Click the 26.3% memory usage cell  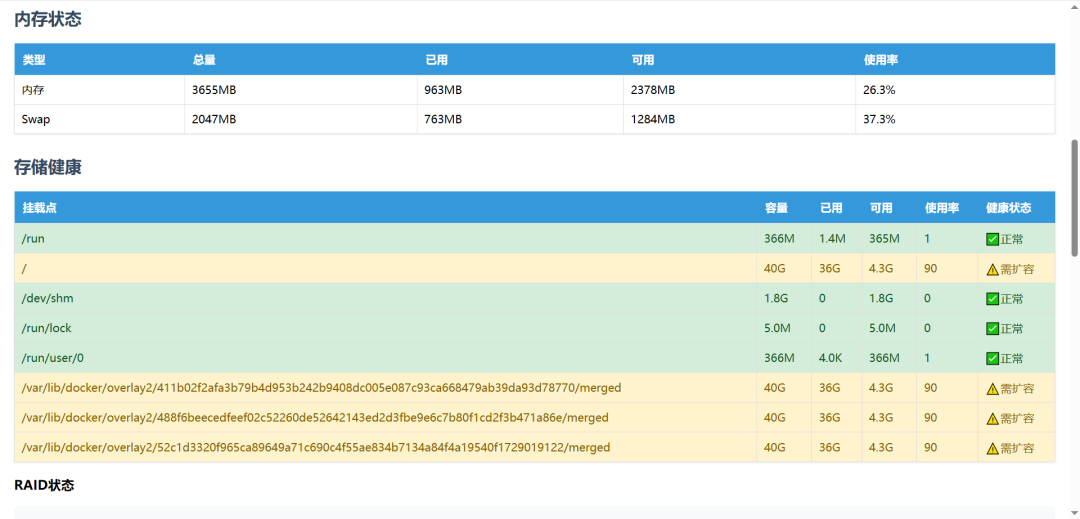tap(879, 90)
